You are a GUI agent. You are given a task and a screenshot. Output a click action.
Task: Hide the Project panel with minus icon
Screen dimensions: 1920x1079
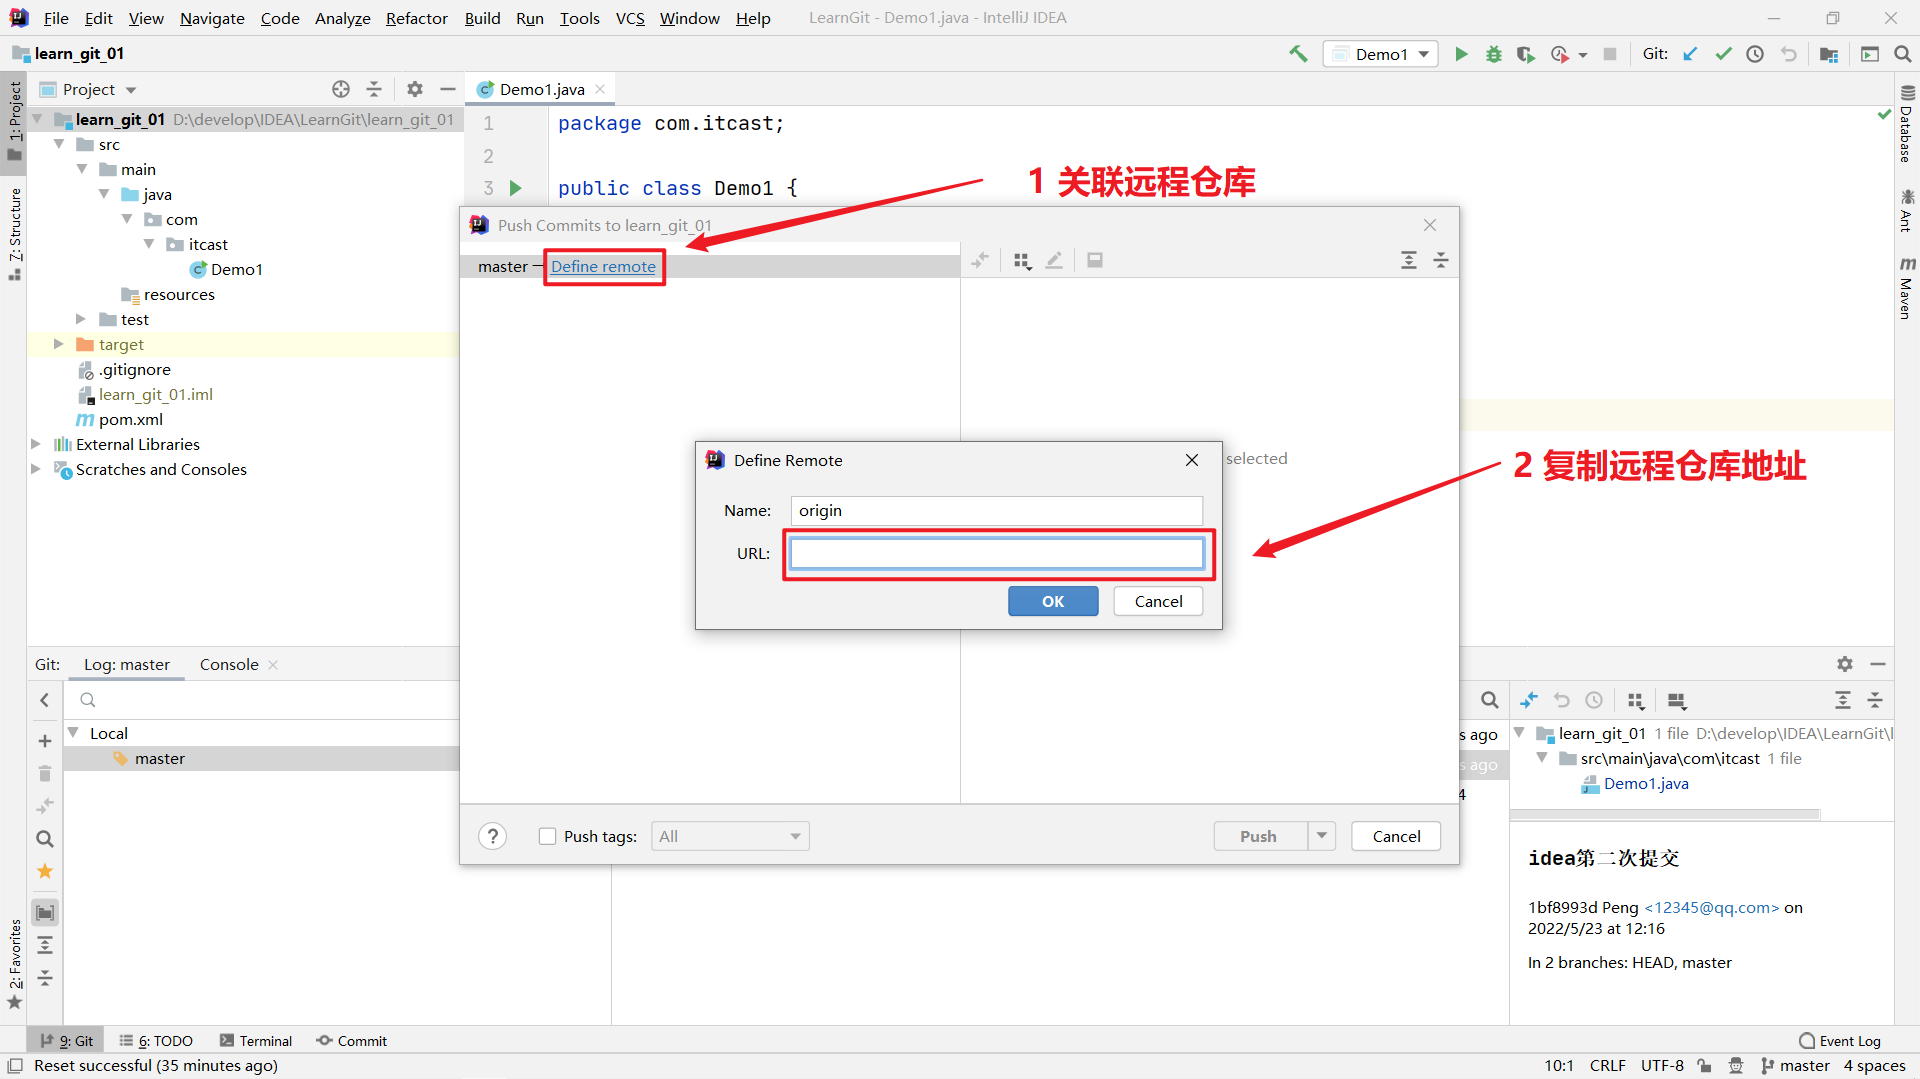(x=448, y=89)
